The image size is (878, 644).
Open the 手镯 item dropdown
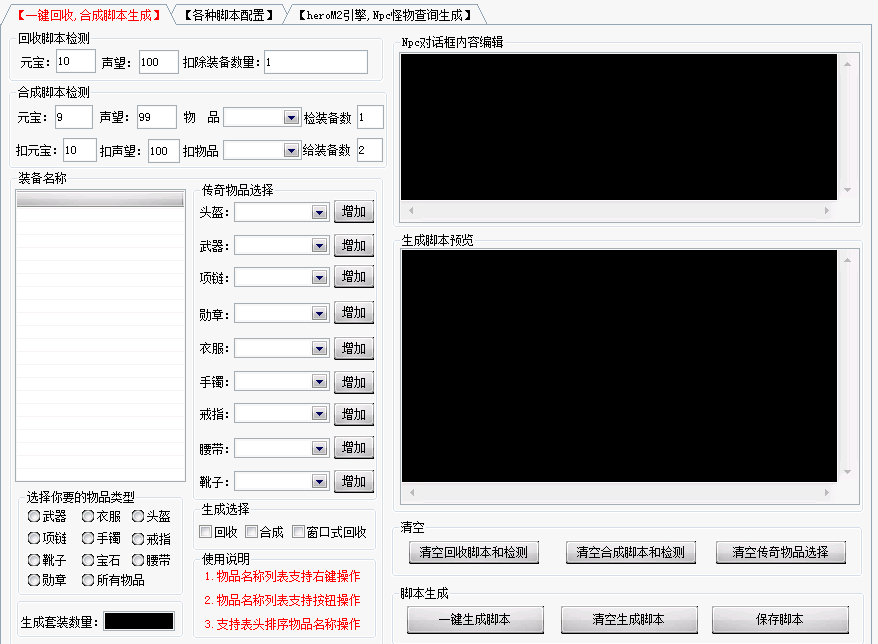(x=319, y=381)
